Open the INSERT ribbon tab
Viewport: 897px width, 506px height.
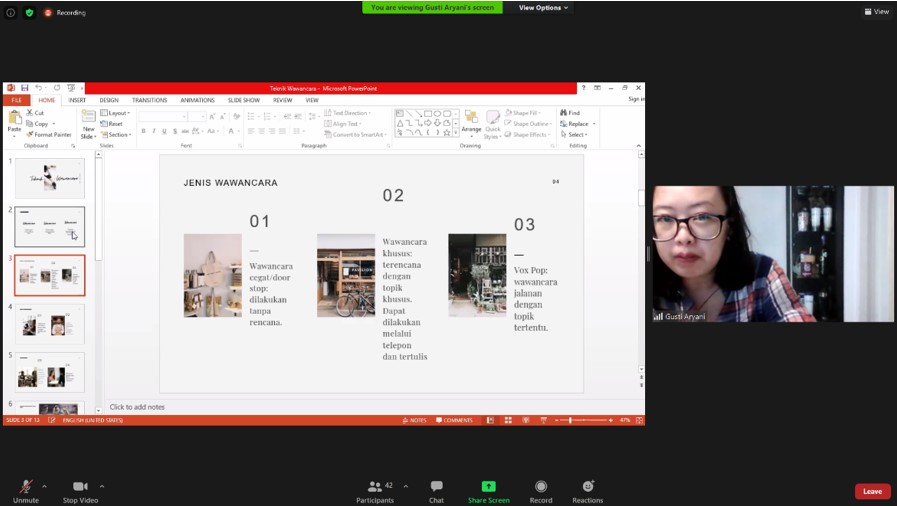[x=77, y=100]
